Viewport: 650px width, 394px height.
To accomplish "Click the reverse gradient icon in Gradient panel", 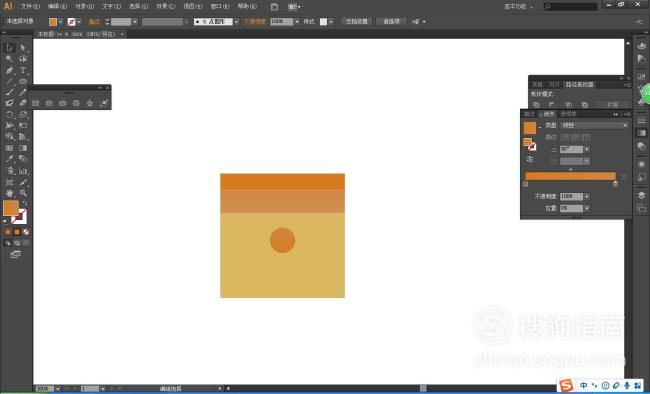I will pyautogui.click(x=530, y=159).
